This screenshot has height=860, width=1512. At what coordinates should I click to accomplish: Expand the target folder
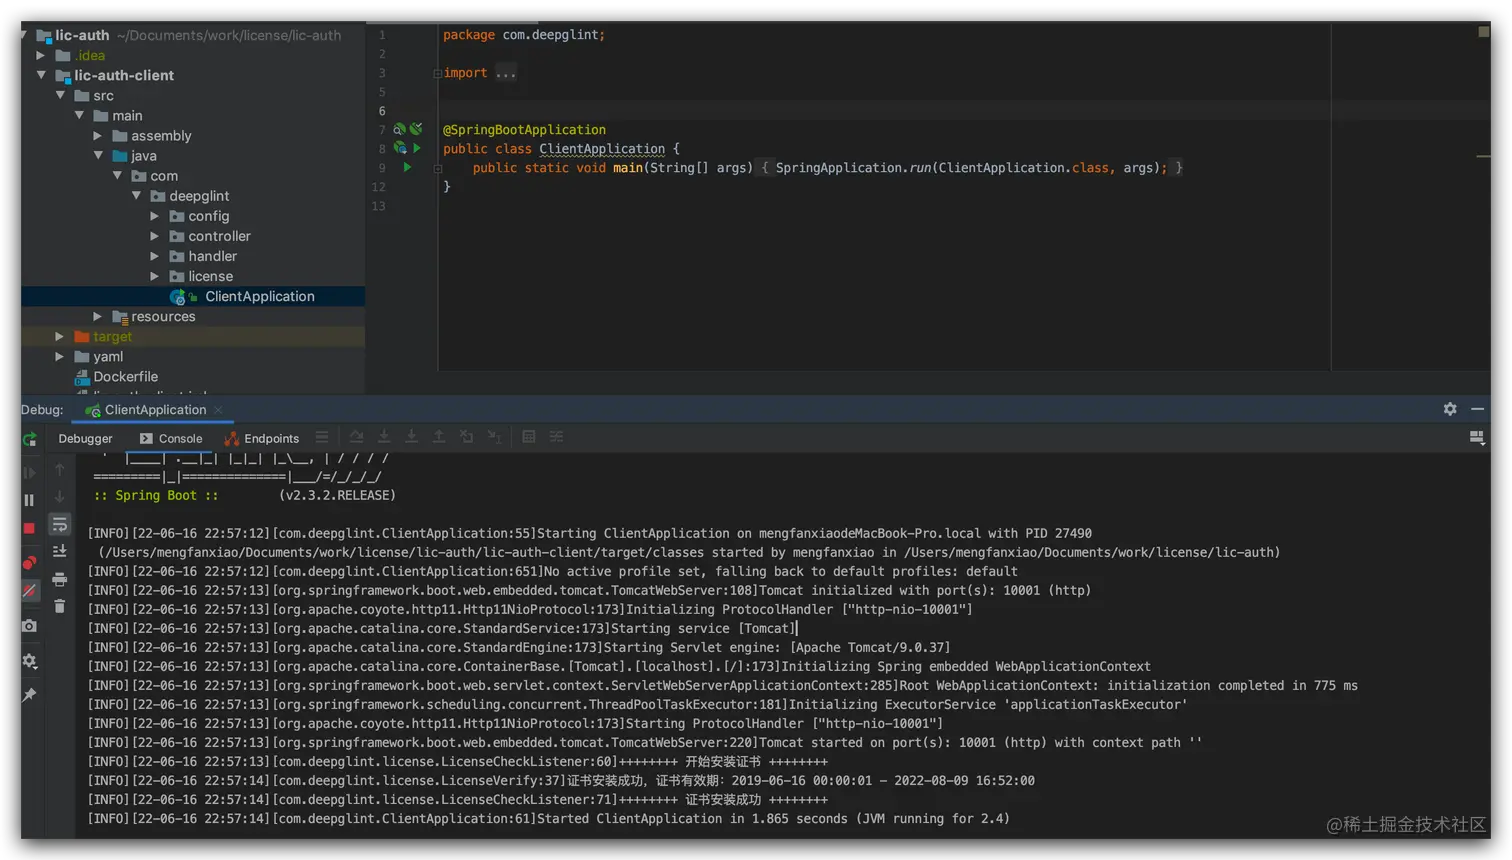pos(60,336)
